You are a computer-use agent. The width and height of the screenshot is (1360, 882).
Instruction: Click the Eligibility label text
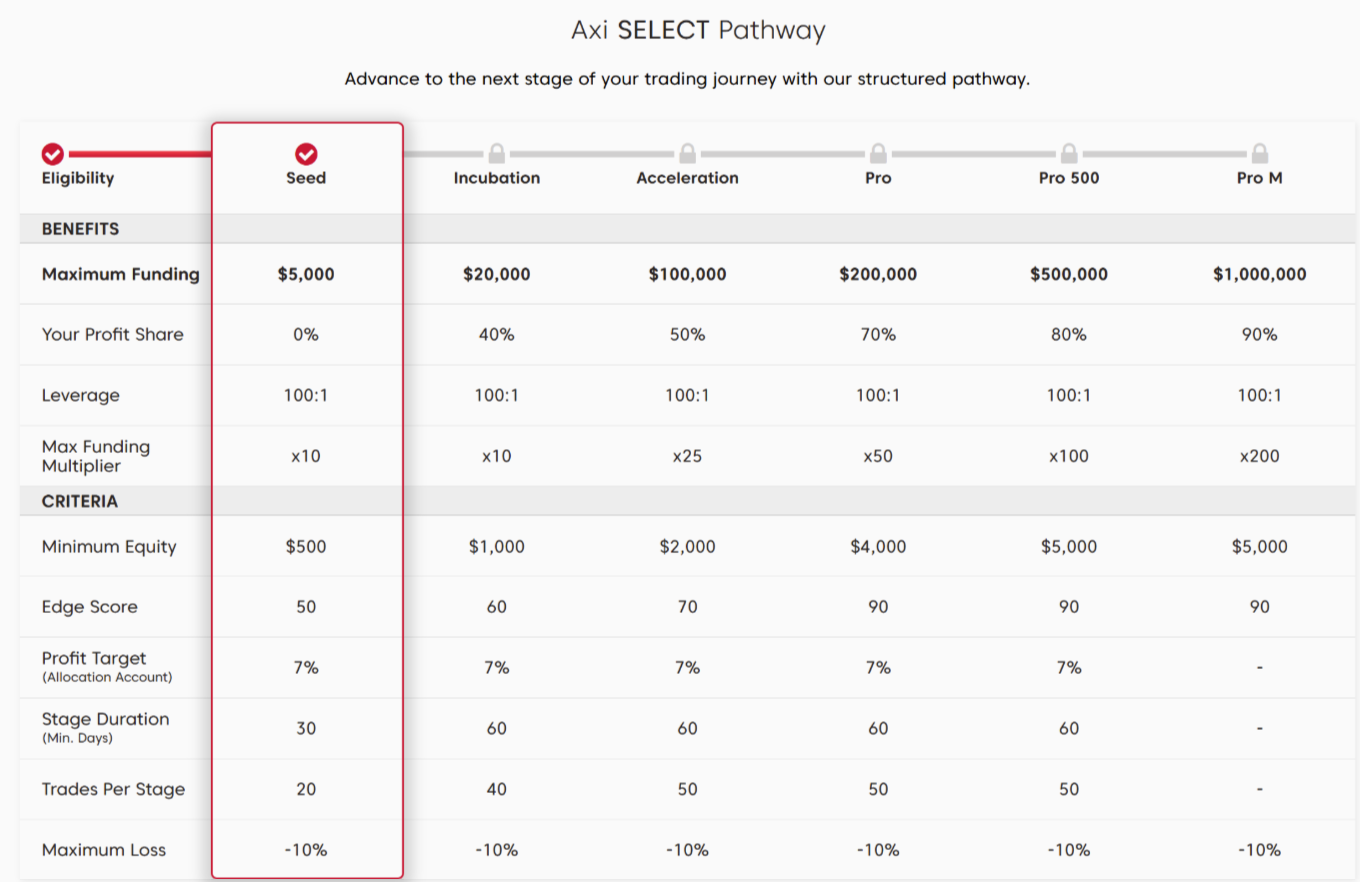pos(78,178)
